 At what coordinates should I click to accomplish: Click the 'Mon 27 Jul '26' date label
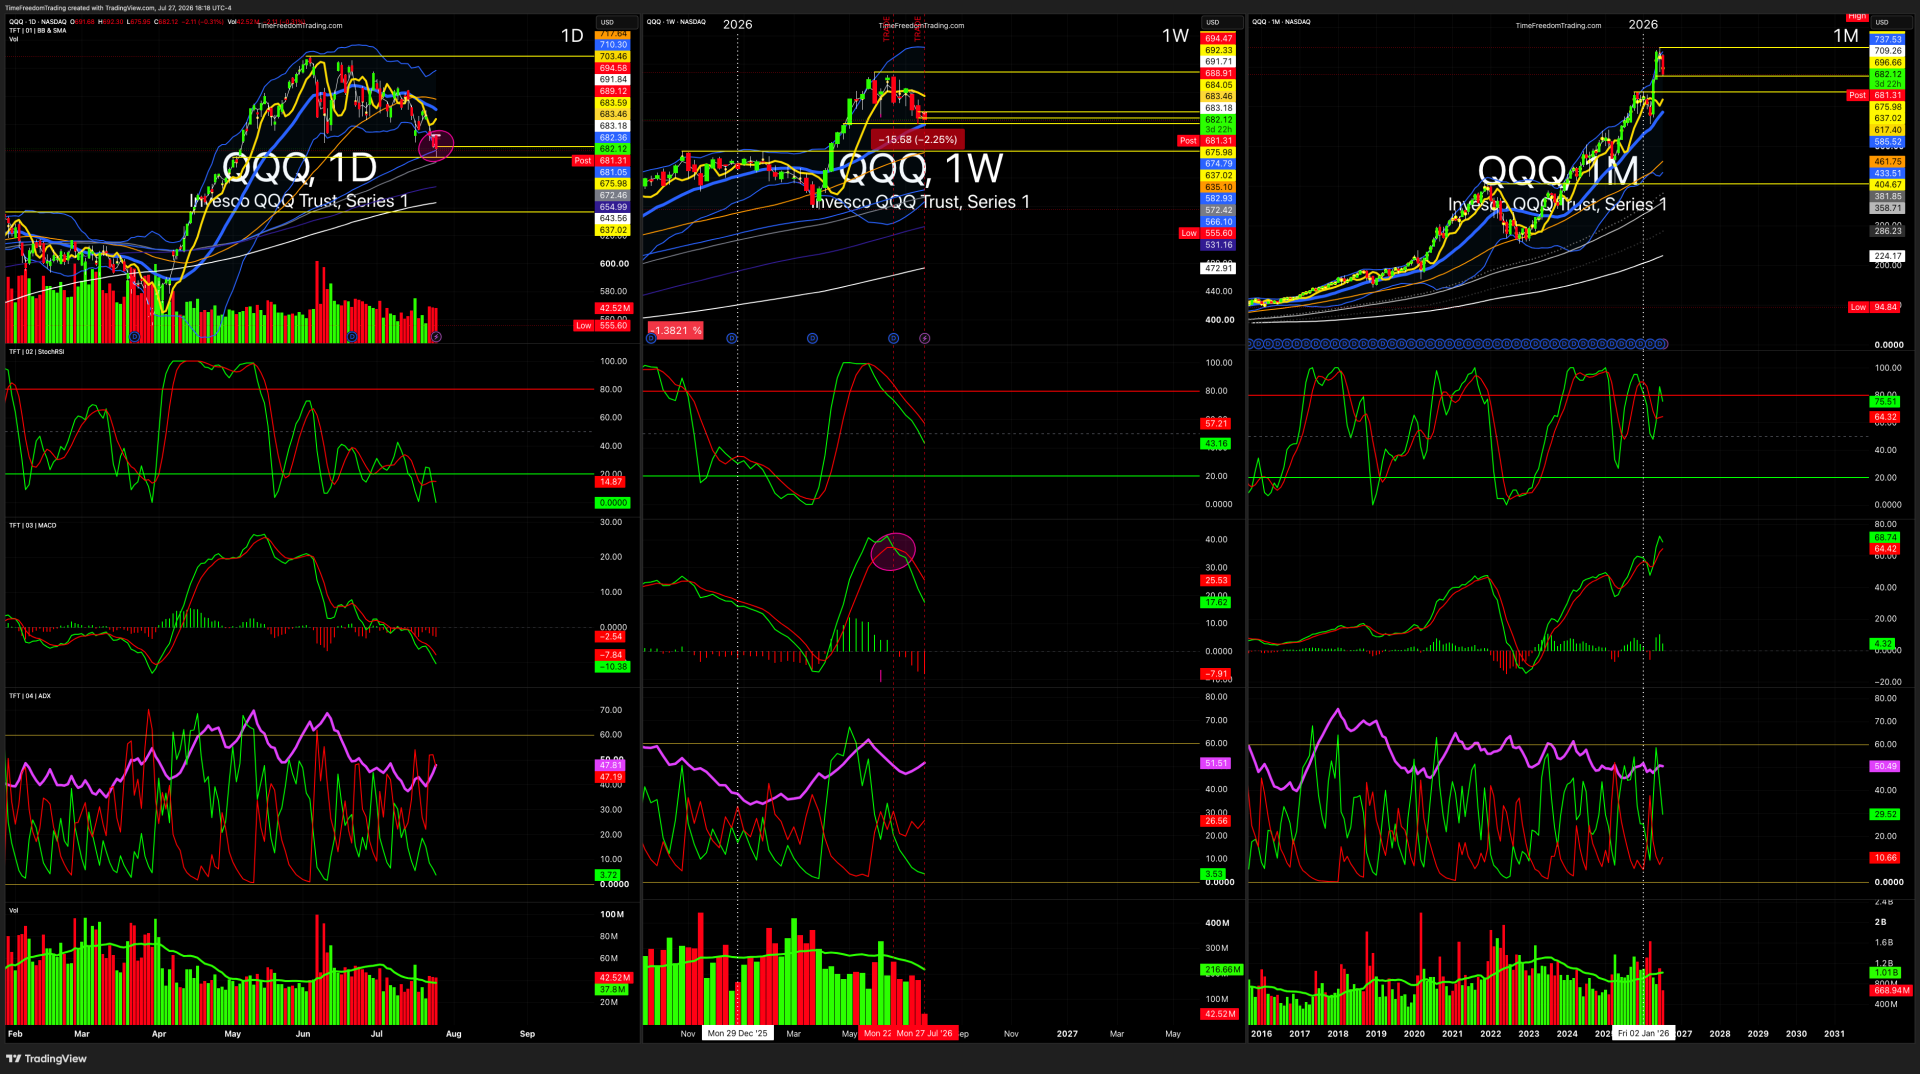click(925, 1033)
